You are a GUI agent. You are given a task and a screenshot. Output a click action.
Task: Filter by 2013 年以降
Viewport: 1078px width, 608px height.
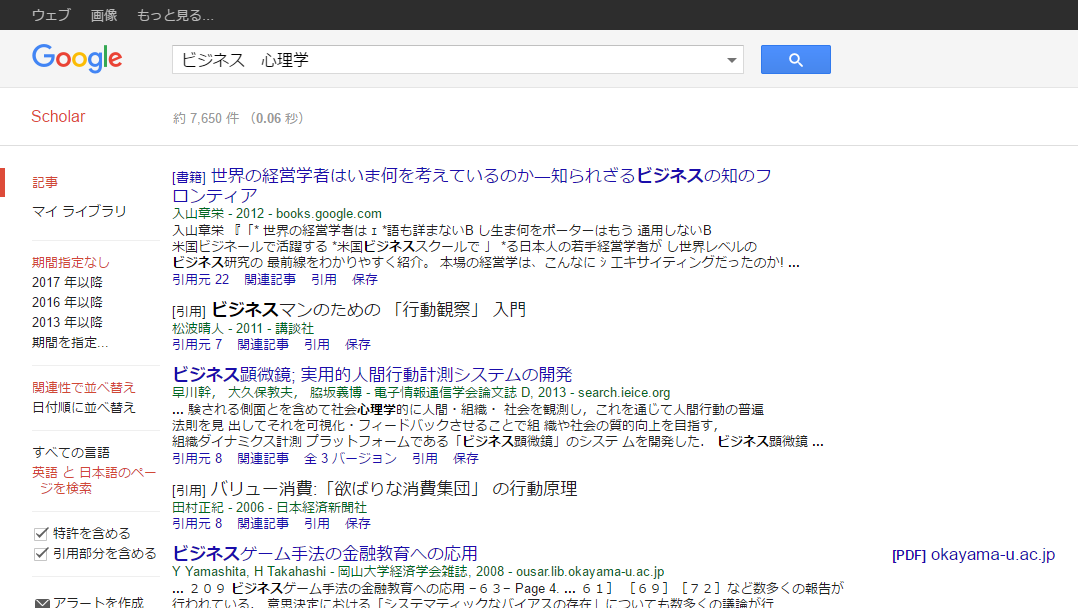tap(67, 322)
